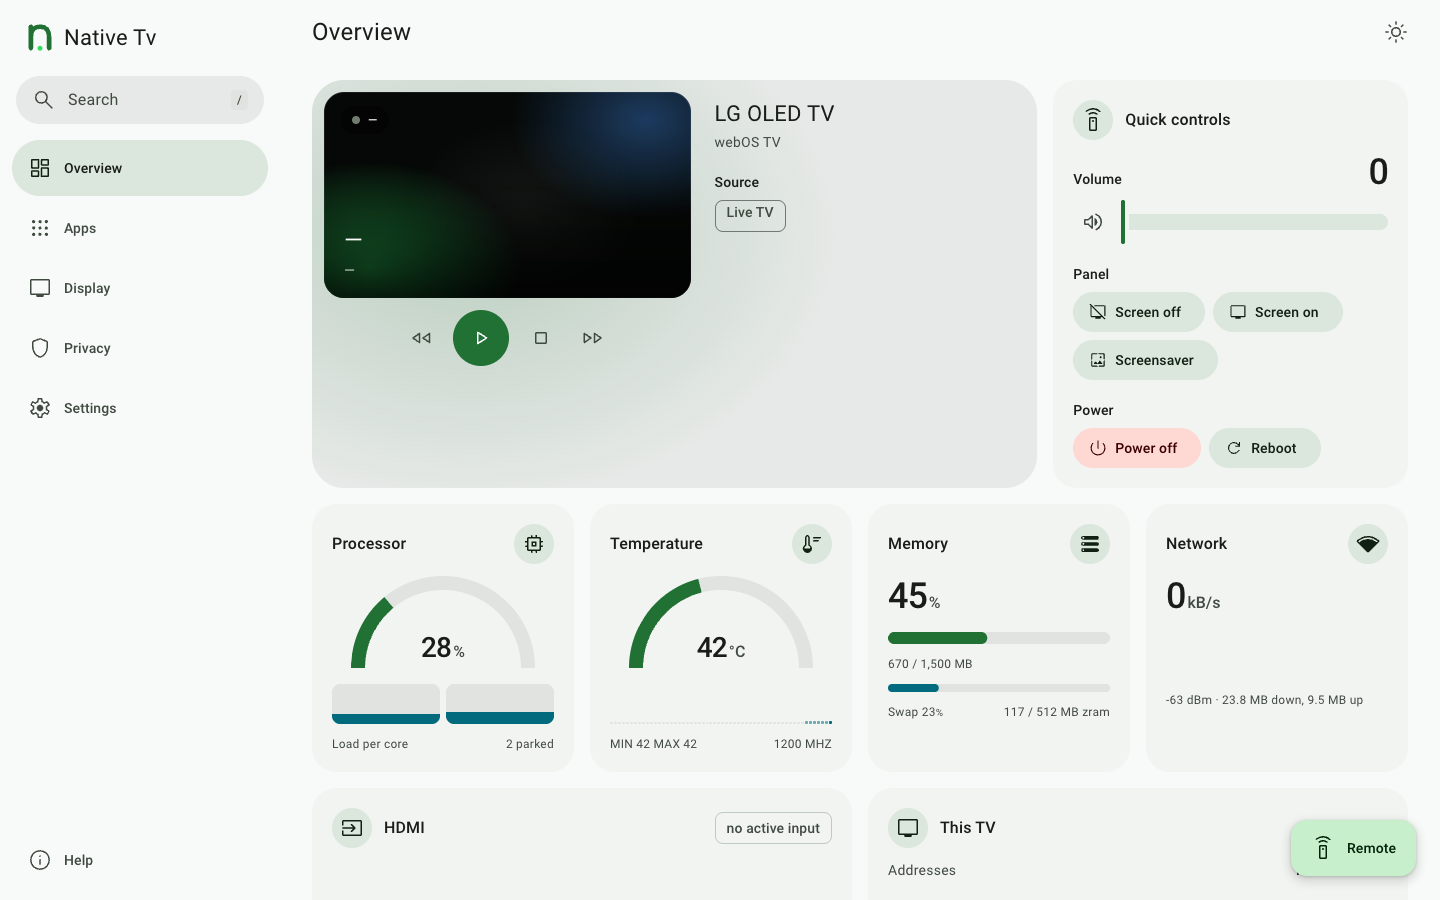Click the 'no active input' HDMI badge
The image size is (1440, 900).
coord(773,828)
